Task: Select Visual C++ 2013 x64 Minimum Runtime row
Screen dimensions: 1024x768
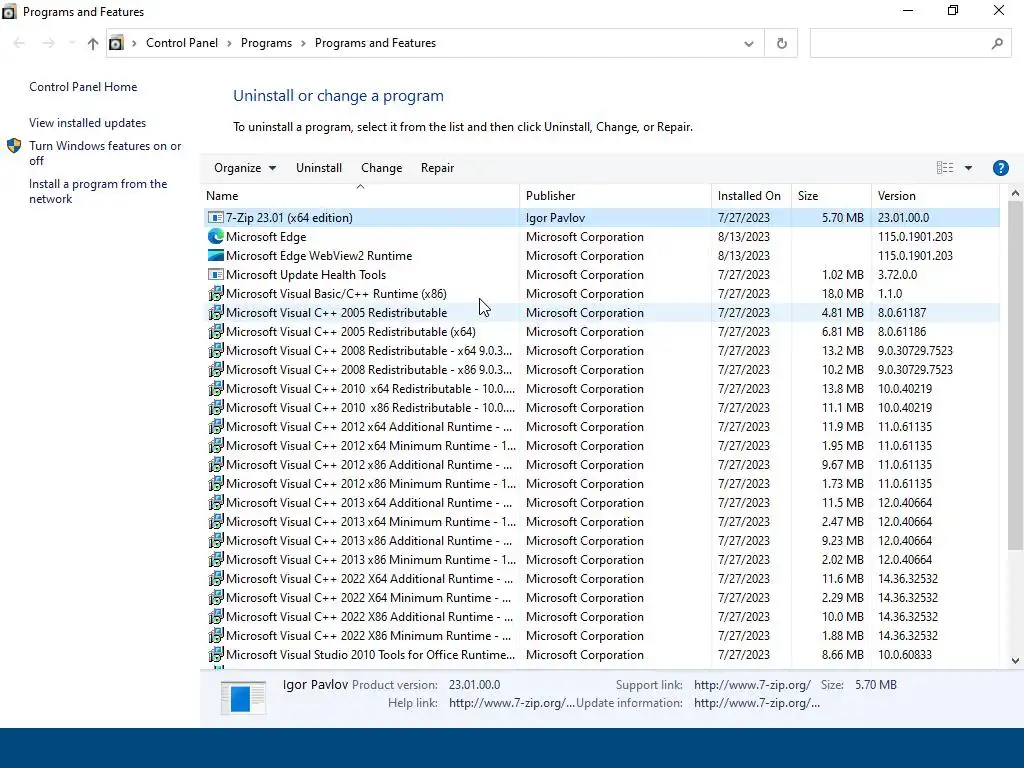Action: click(x=601, y=520)
